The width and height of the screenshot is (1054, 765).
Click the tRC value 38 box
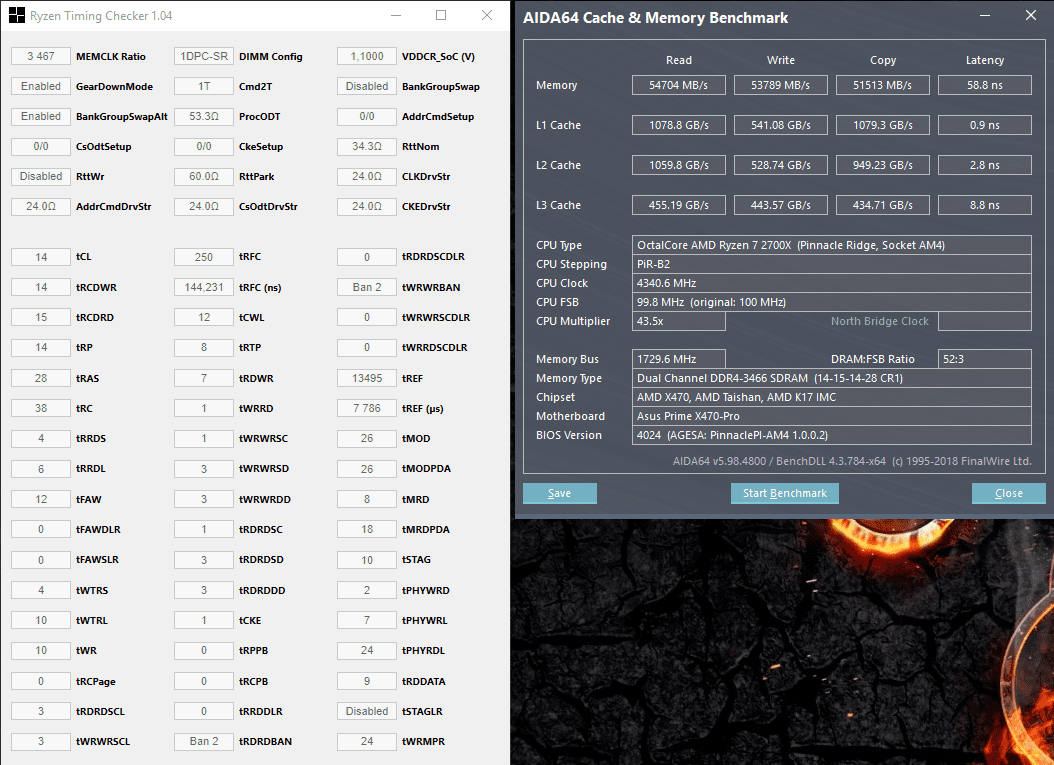[41, 408]
